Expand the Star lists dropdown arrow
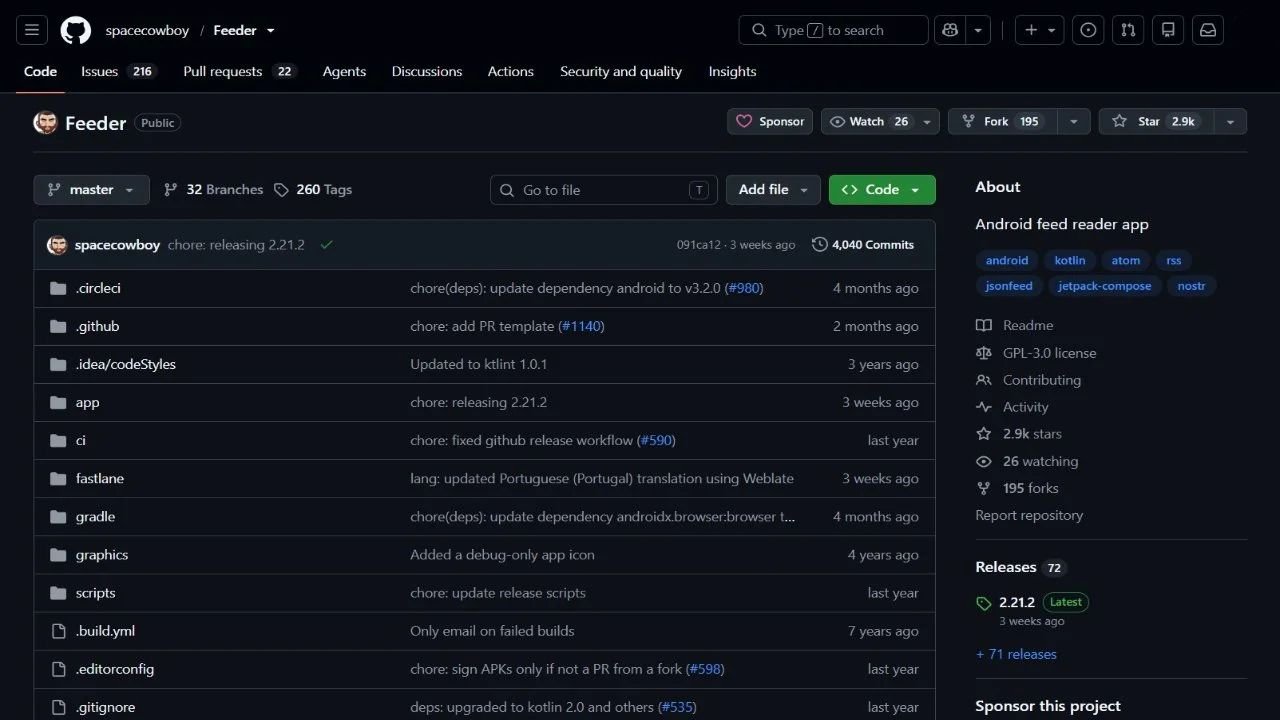 (x=1230, y=121)
